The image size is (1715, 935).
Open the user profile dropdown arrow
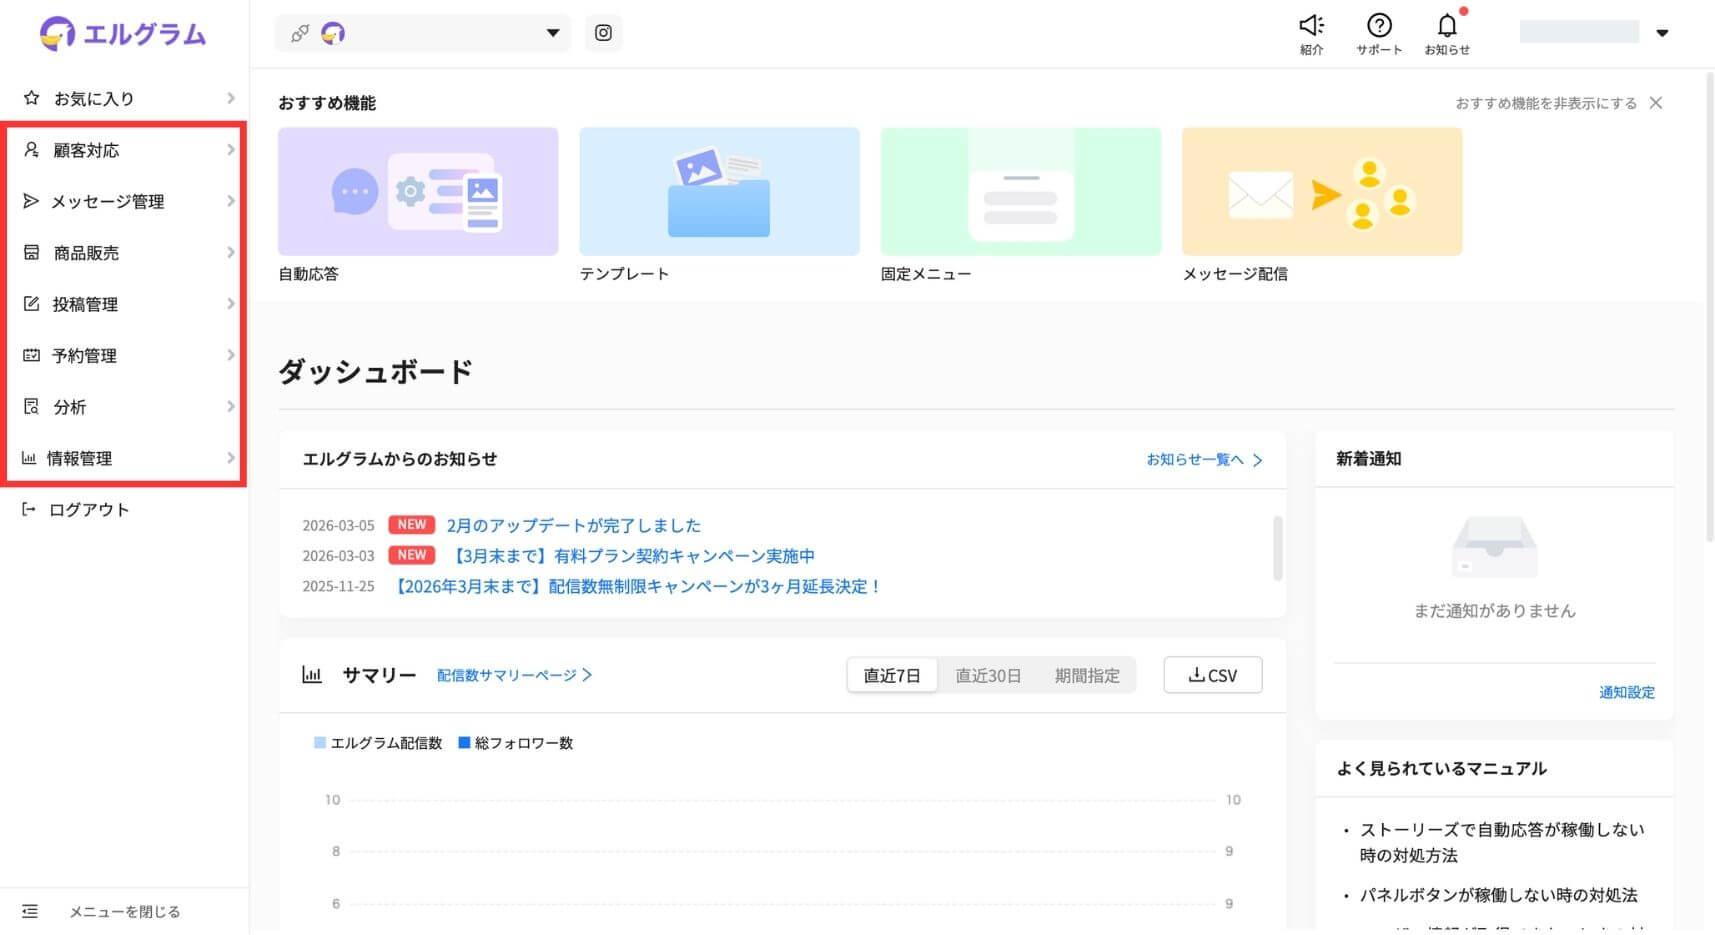[1662, 33]
